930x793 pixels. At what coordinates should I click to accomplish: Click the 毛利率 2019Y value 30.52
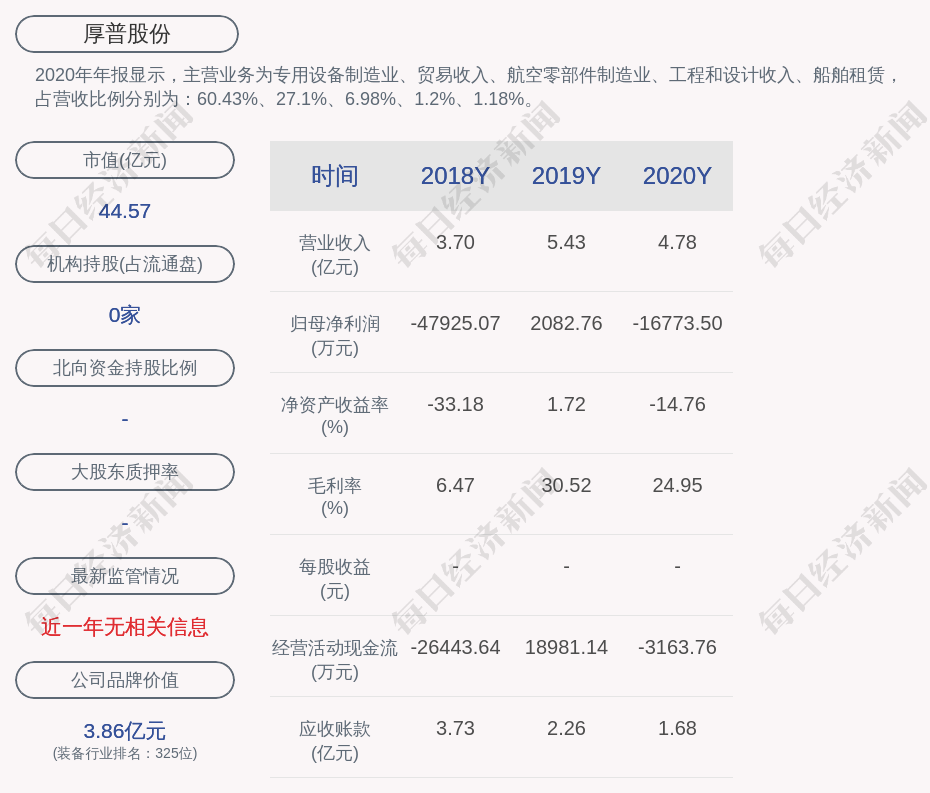pyautogui.click(x=566, y=486)
